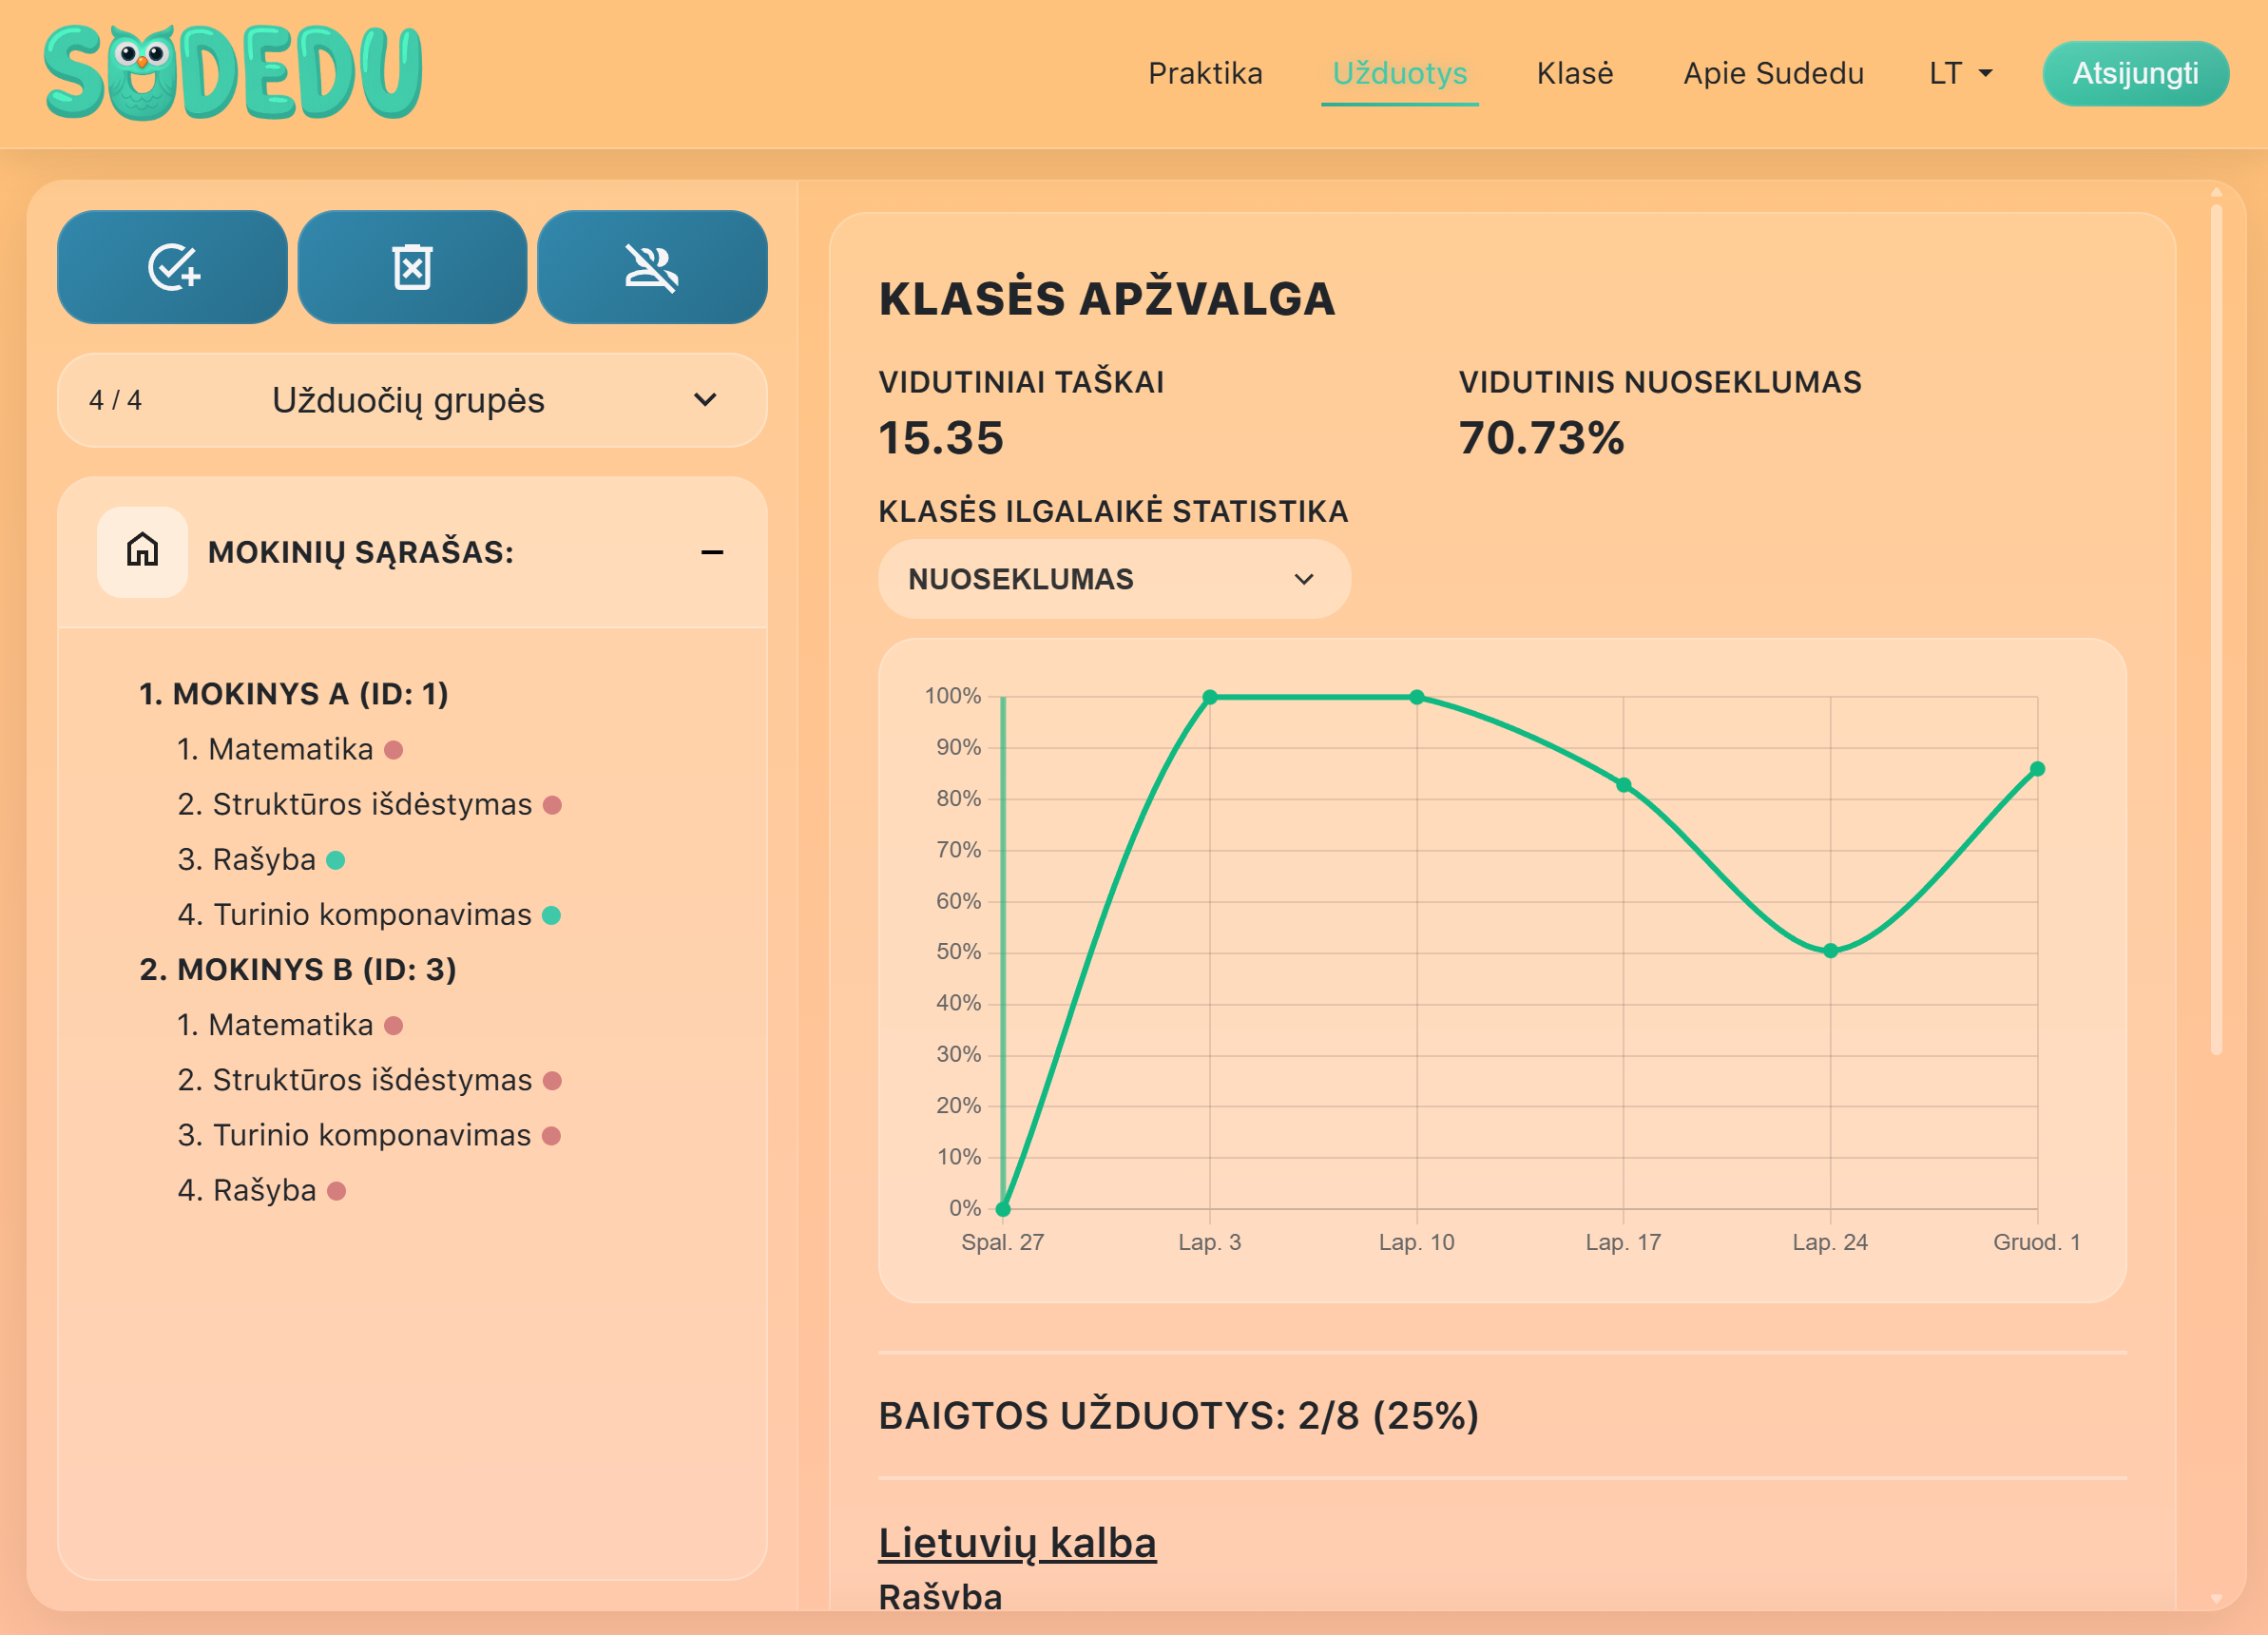Screen dimensions: 2268x1635
Task: Click the home icon beside Mokinių sąrašas
Action: (x=142, y=551)
